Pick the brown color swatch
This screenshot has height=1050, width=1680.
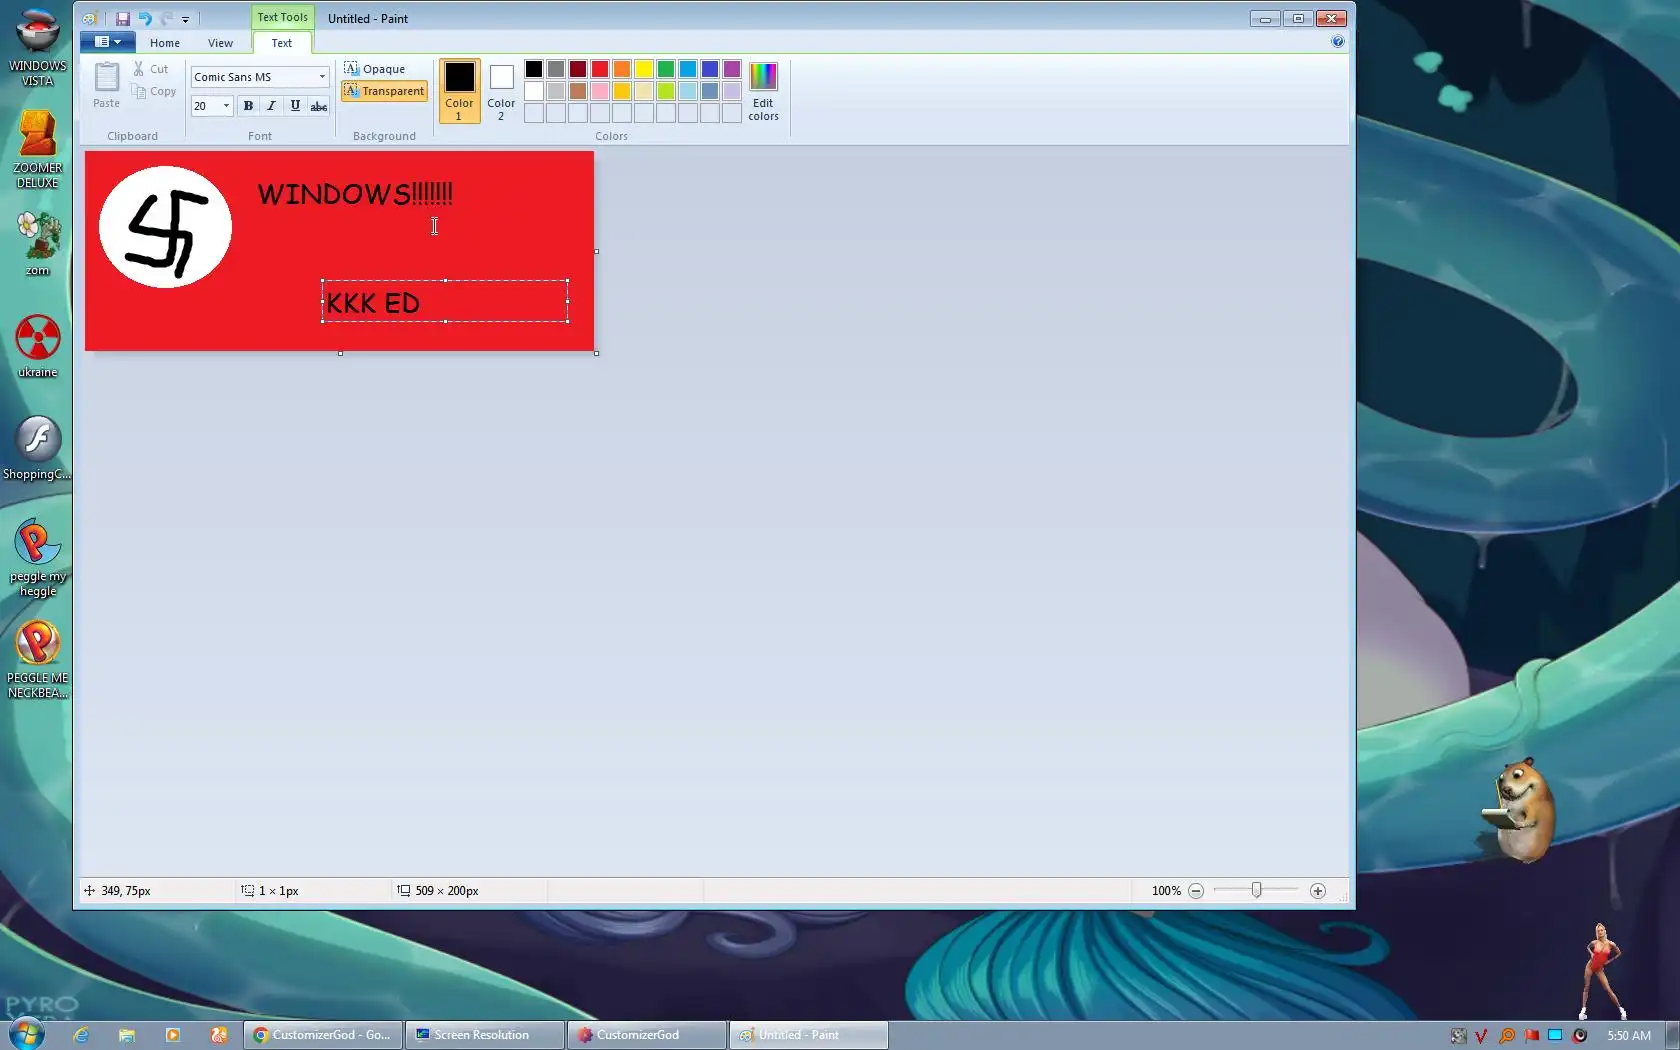click(x=578, y=91)
